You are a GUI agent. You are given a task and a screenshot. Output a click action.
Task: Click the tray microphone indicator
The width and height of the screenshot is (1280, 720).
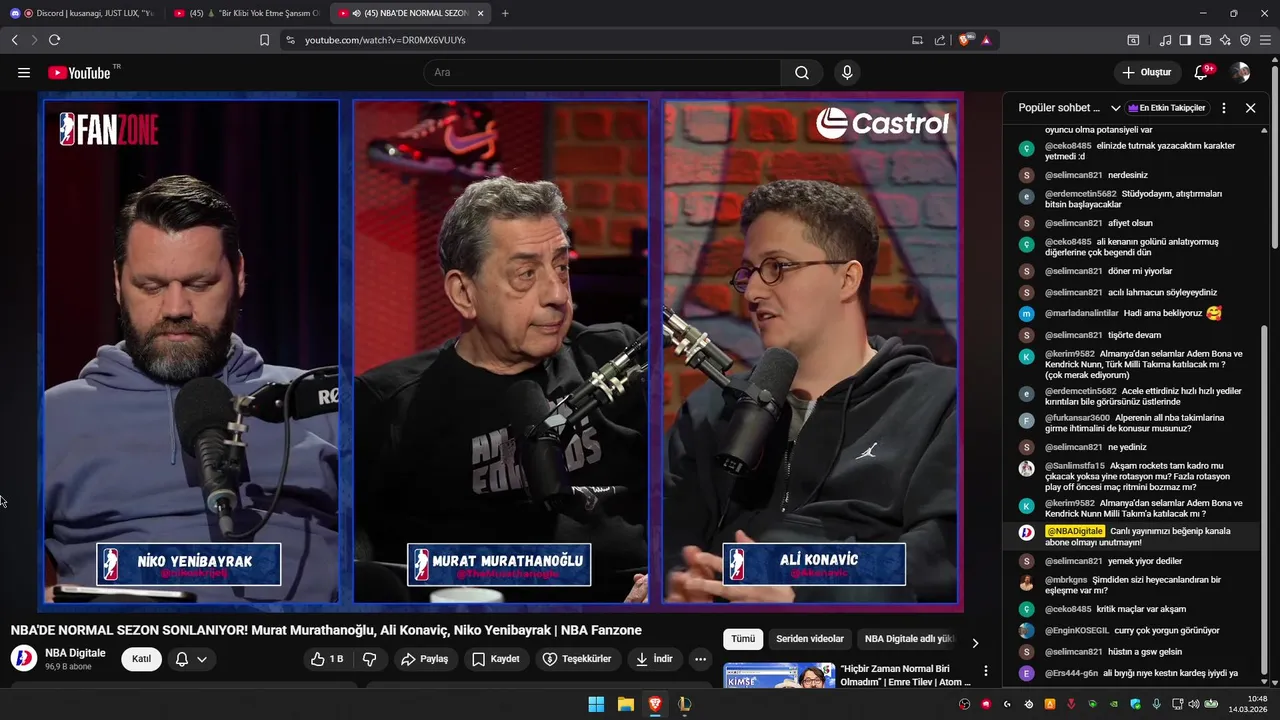coord(1156,704)
